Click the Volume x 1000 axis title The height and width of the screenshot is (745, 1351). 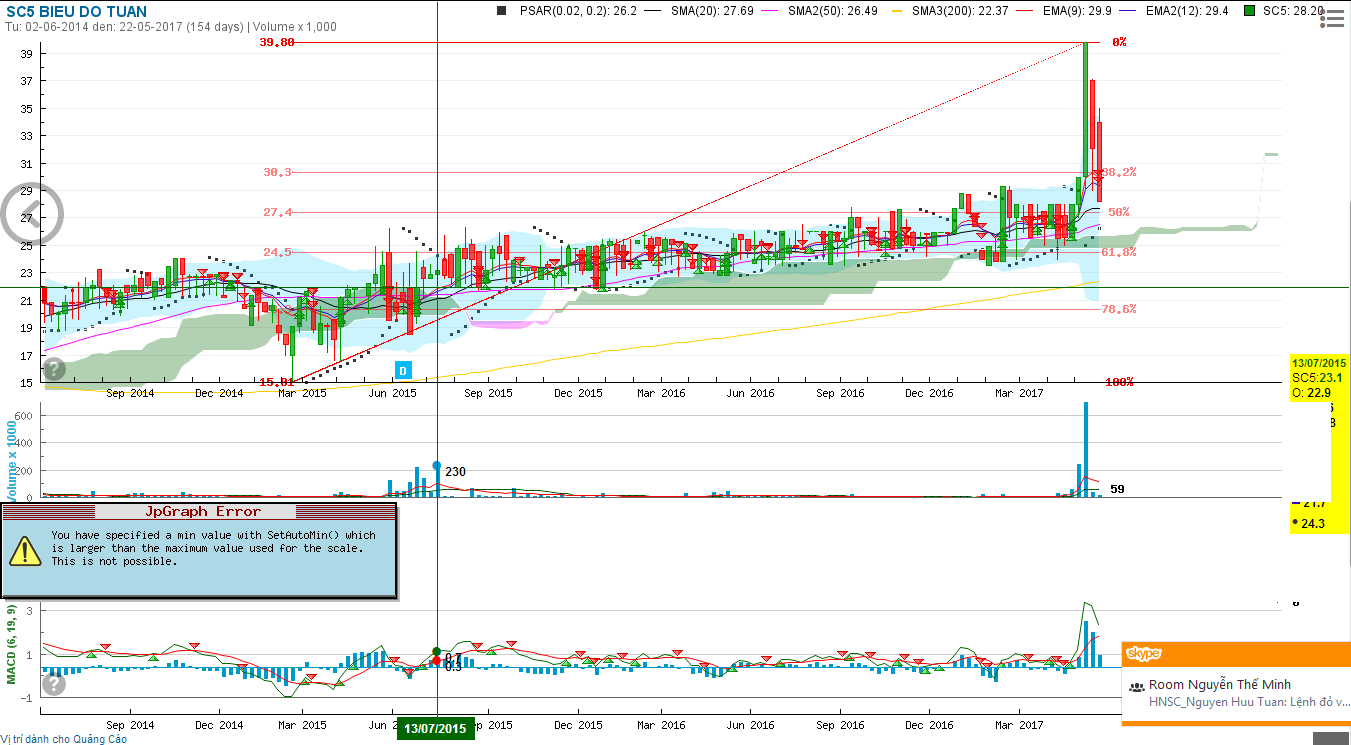11,461
